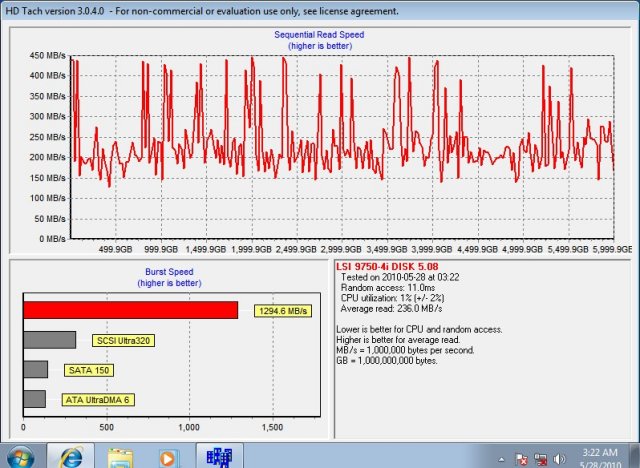Open volume speaker tray icon
The height and width of the screenshot is (468, 640).
click(x=560, y=459)
